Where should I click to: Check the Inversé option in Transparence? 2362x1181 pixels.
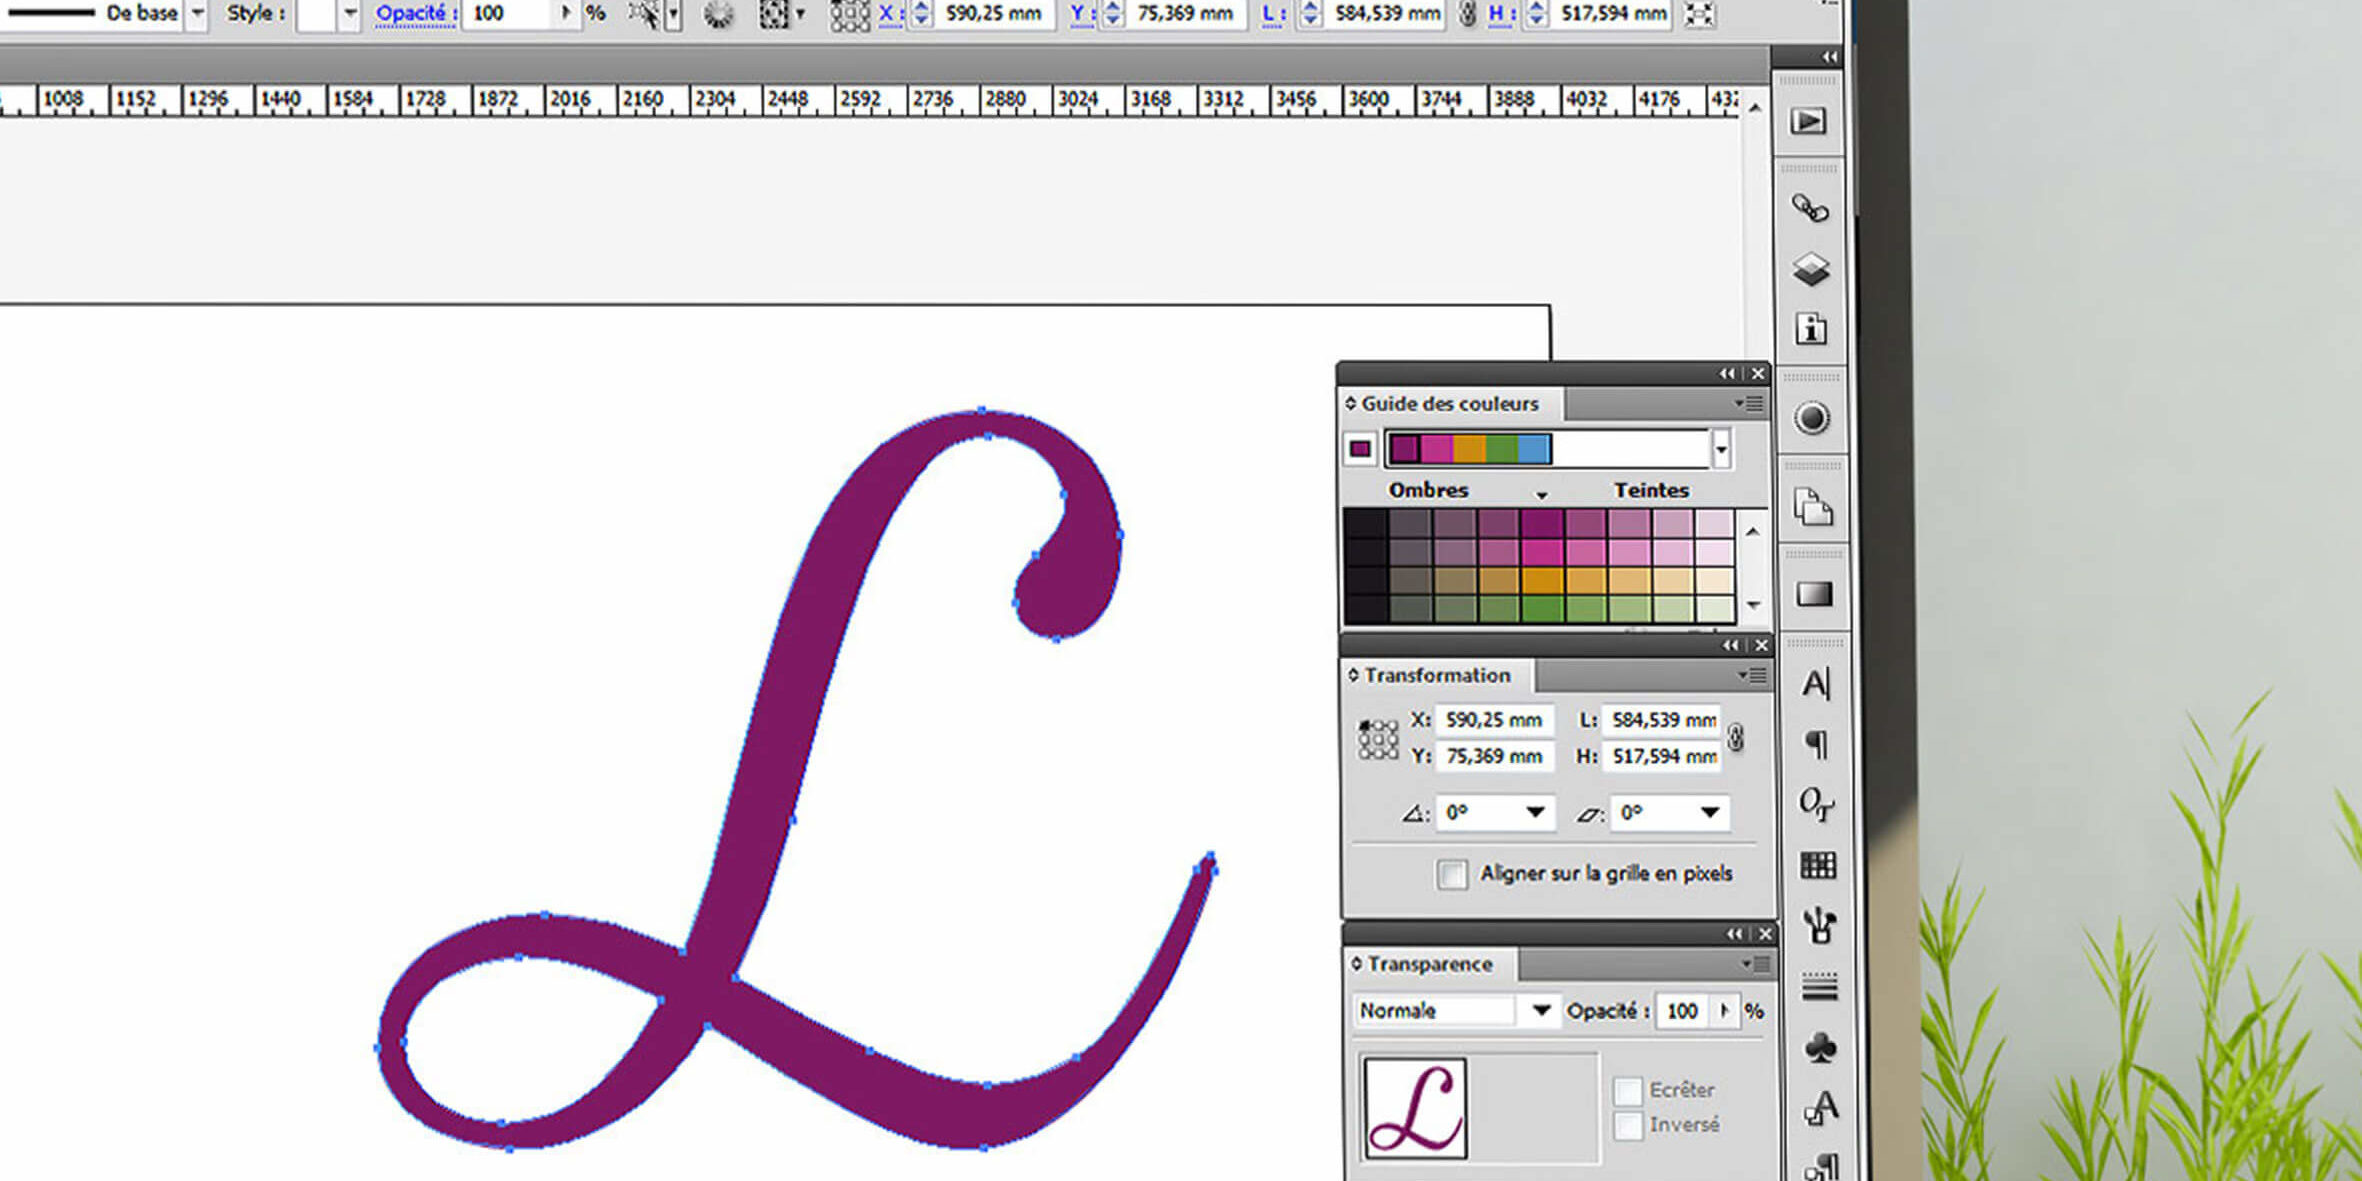(1628, 1126)
